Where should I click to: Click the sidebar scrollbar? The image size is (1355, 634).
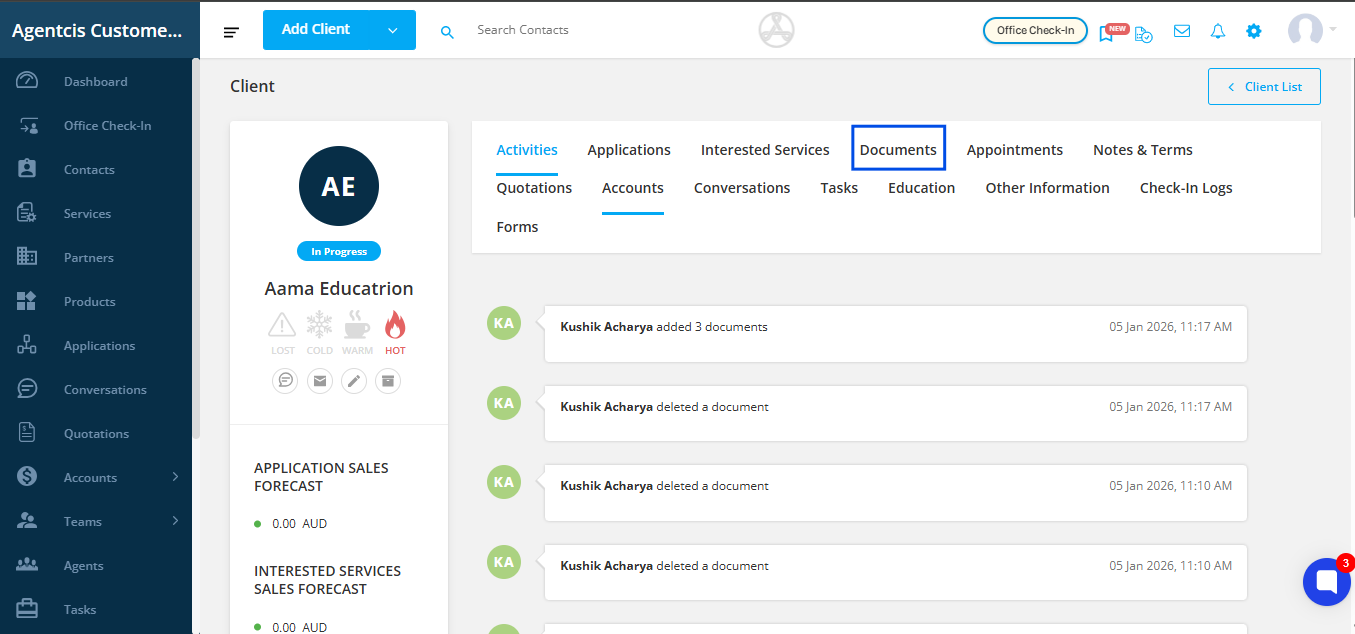tap(197, 250)
